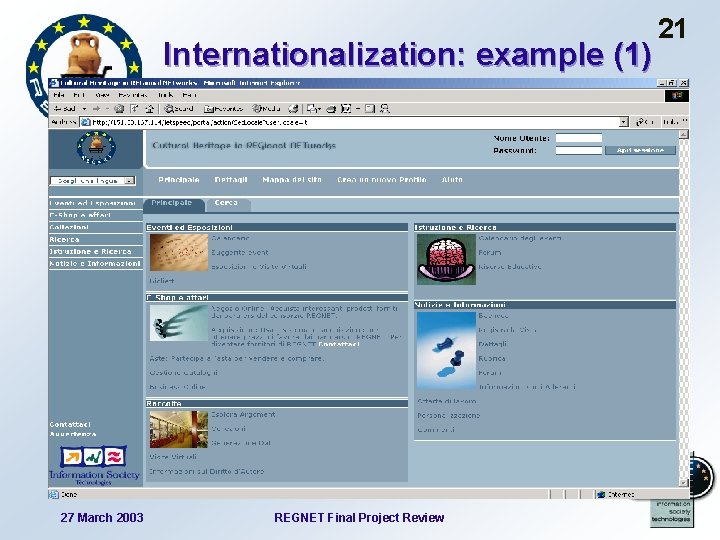
Task: Switch to the Principale tab
Action: pos(174,204)
